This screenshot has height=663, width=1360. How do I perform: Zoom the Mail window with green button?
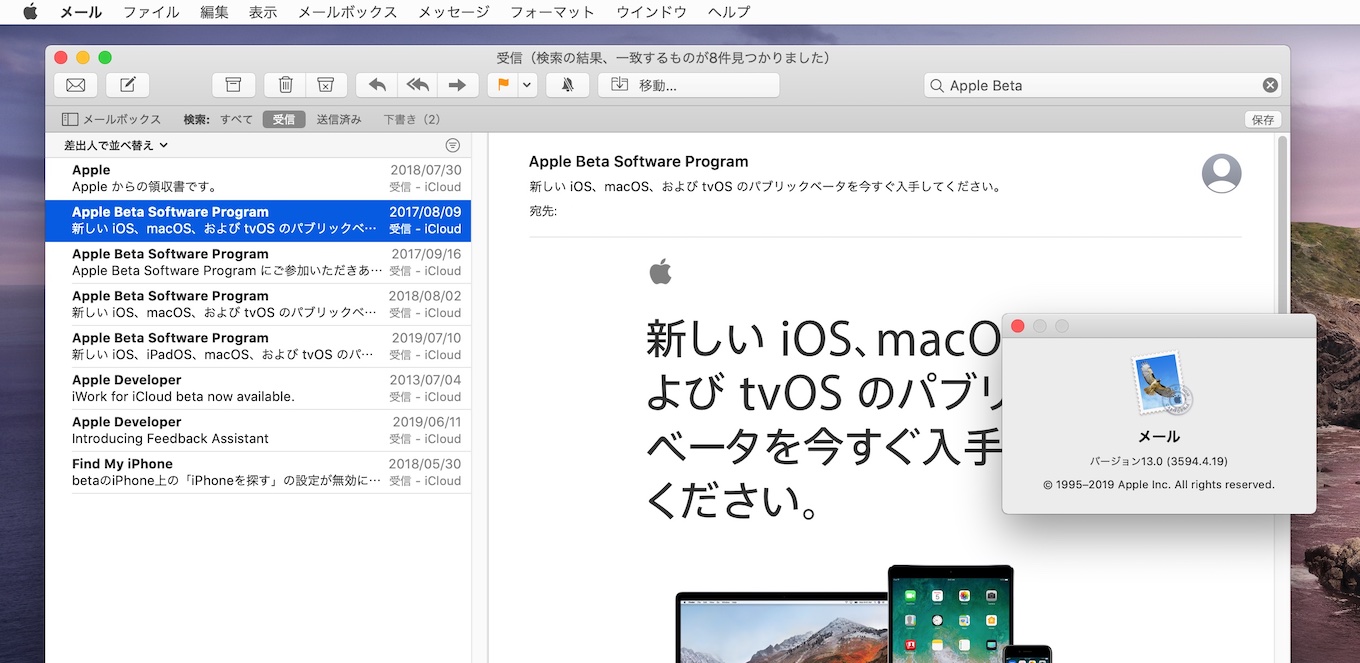point(105,58)
